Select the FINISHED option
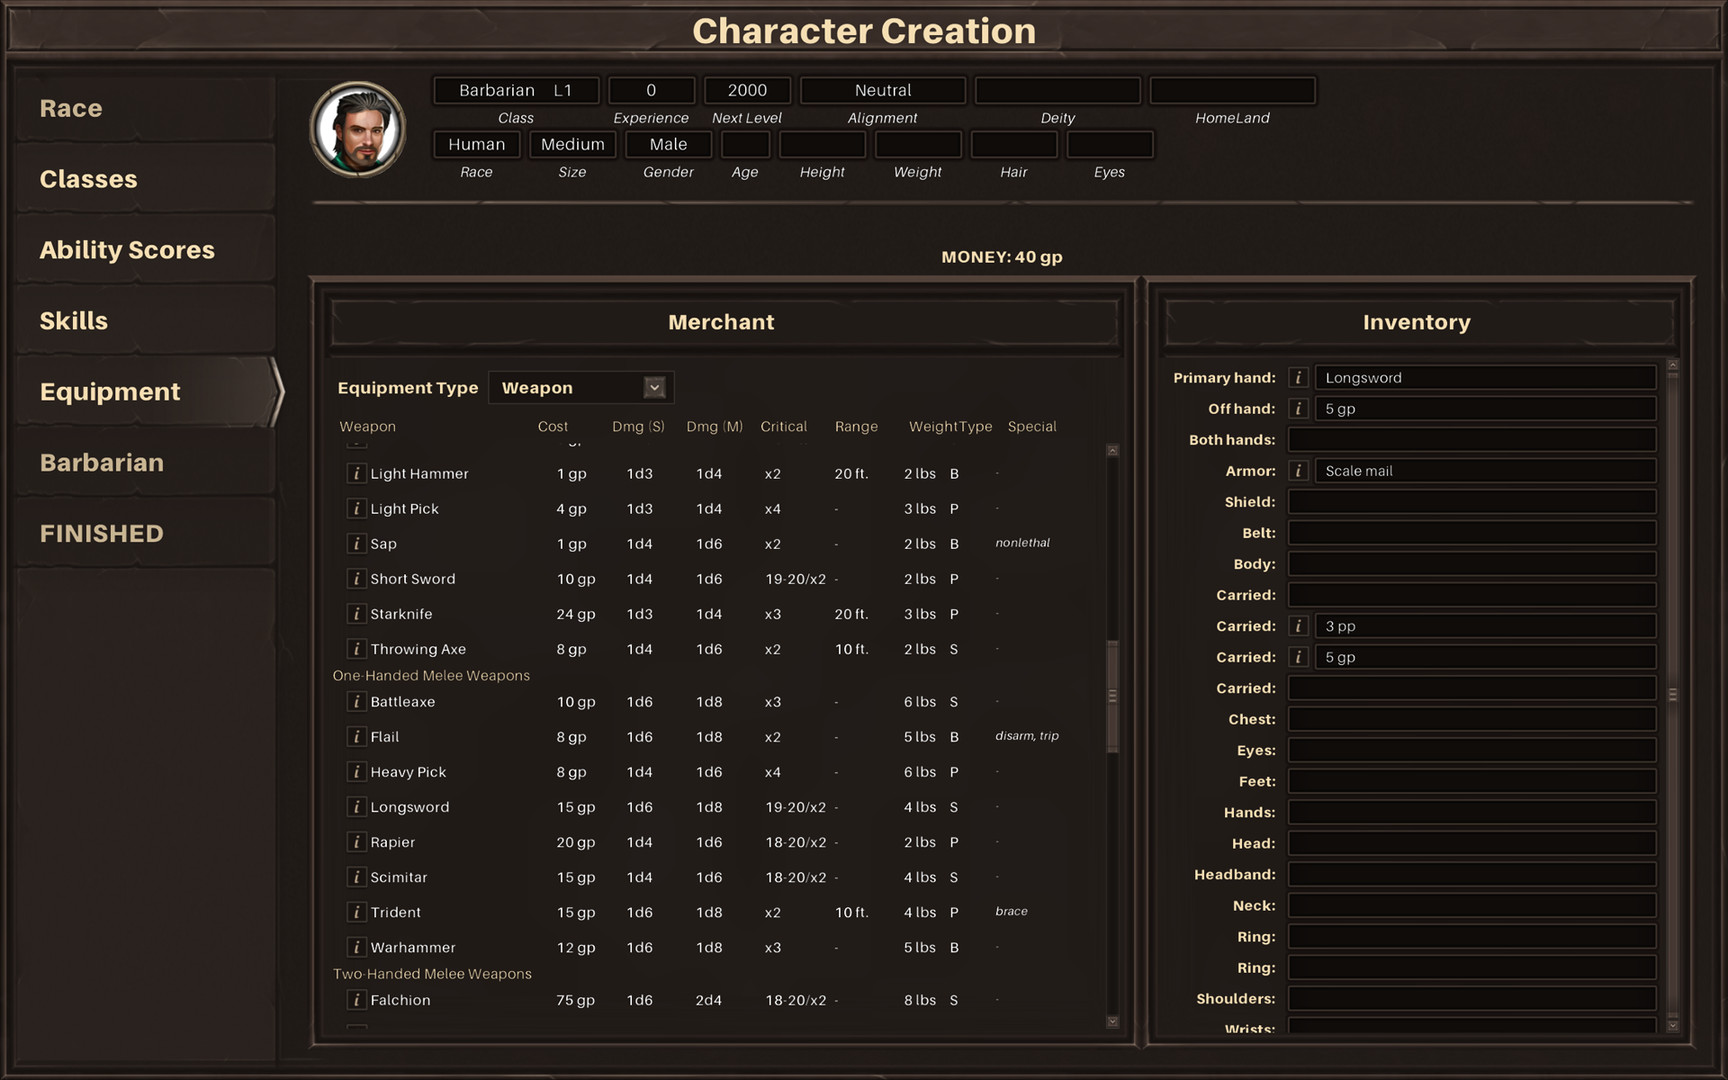This screenshot has width=1728, height=1080. pos(99,533)
